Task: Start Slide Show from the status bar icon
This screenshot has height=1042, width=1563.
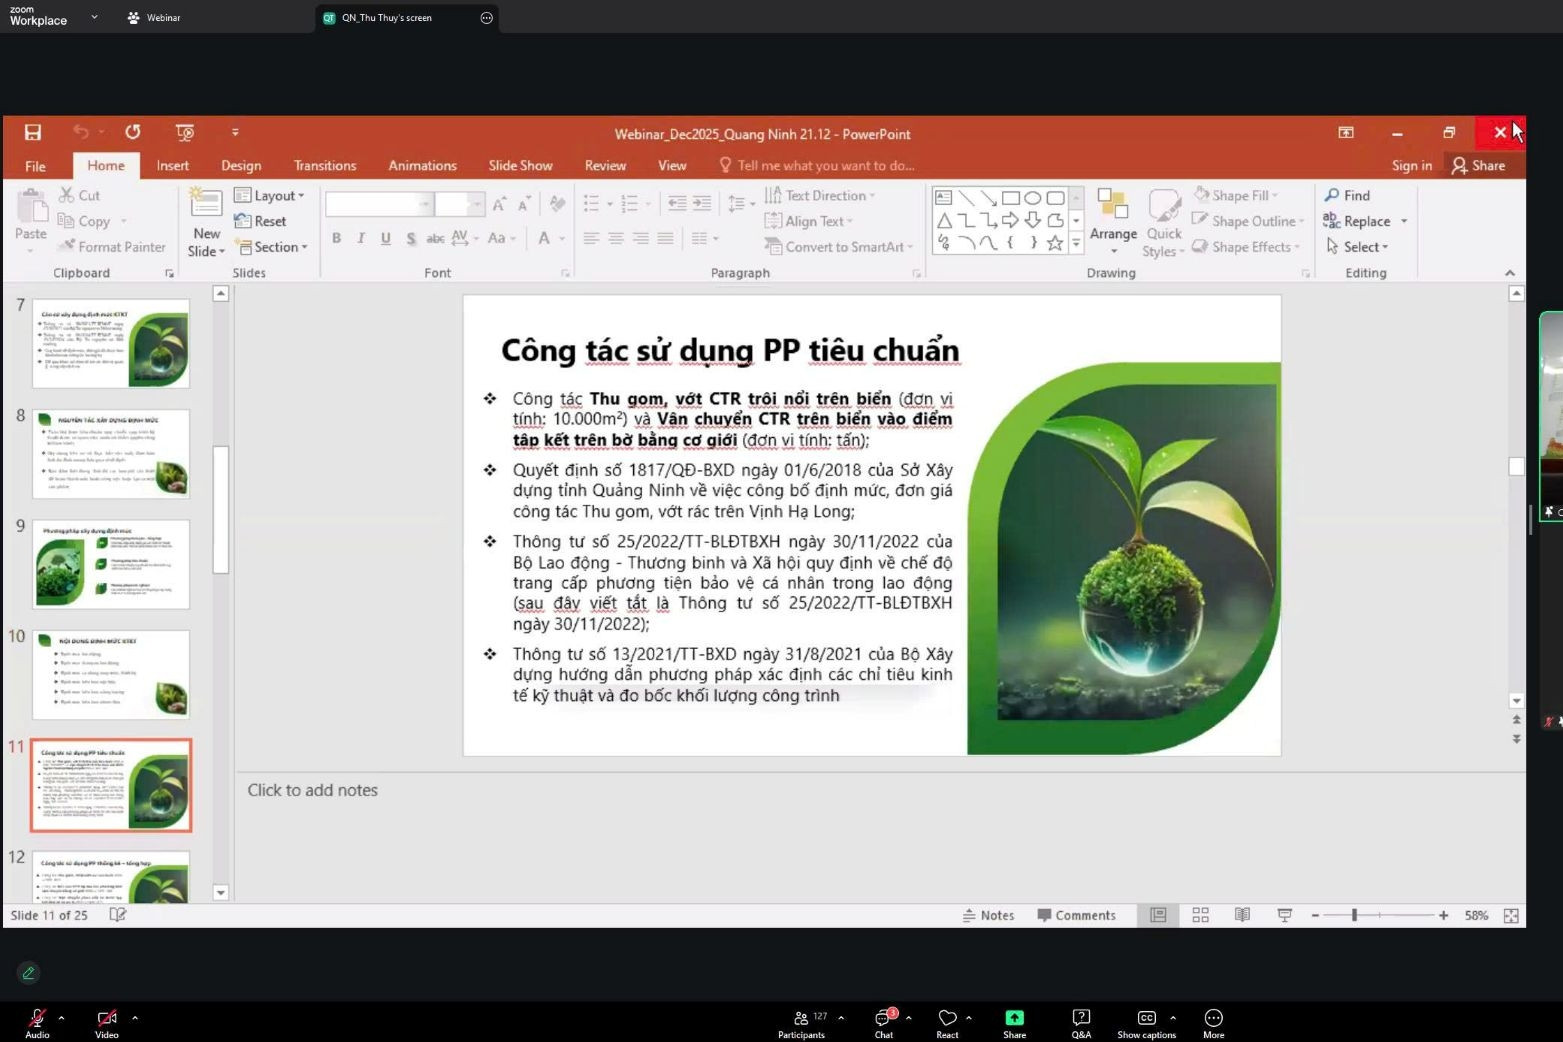Action: [x=1283, y=914]
